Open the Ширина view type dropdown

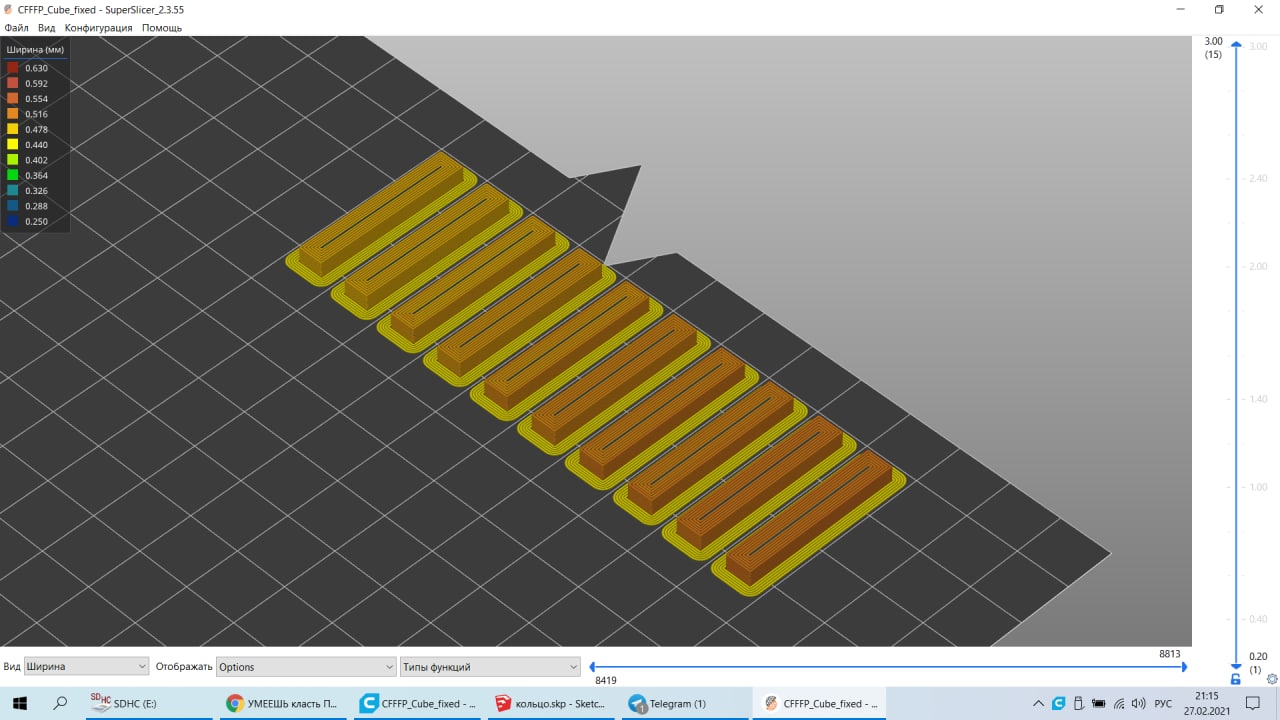tap(86, 666)
